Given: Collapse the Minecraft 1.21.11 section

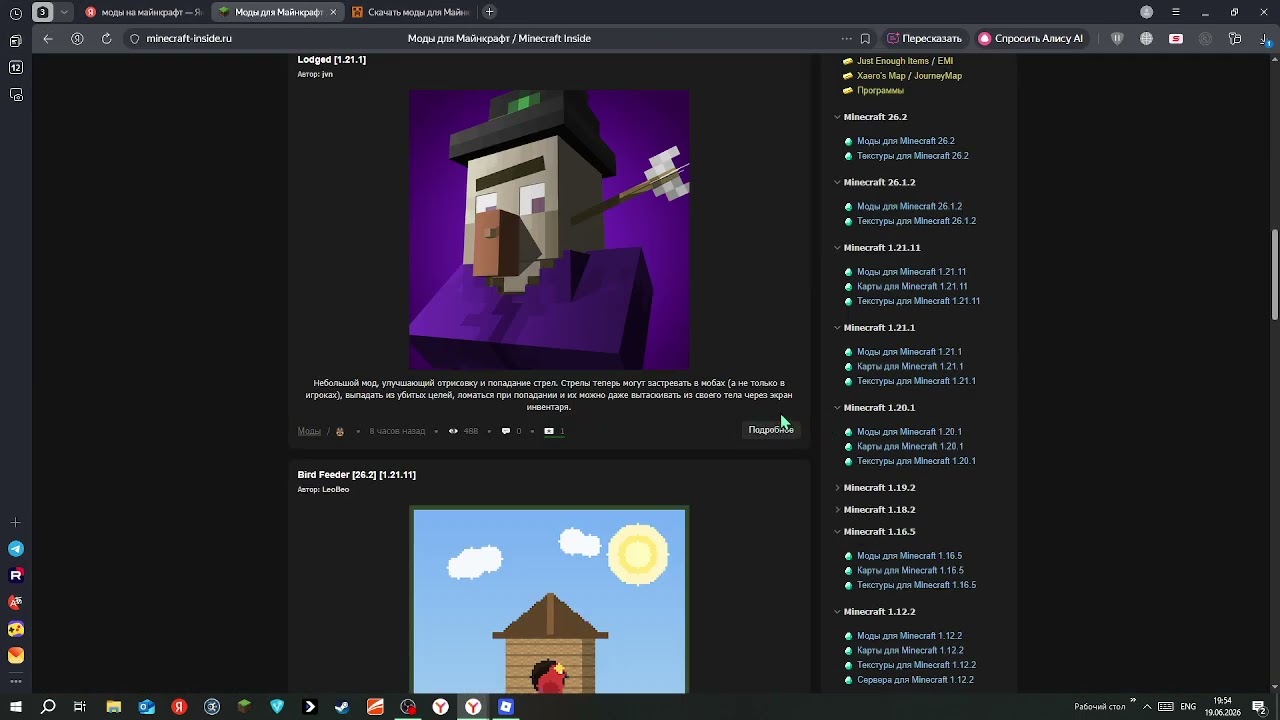Looking at the screenshot, I should (x=838, y=247).
